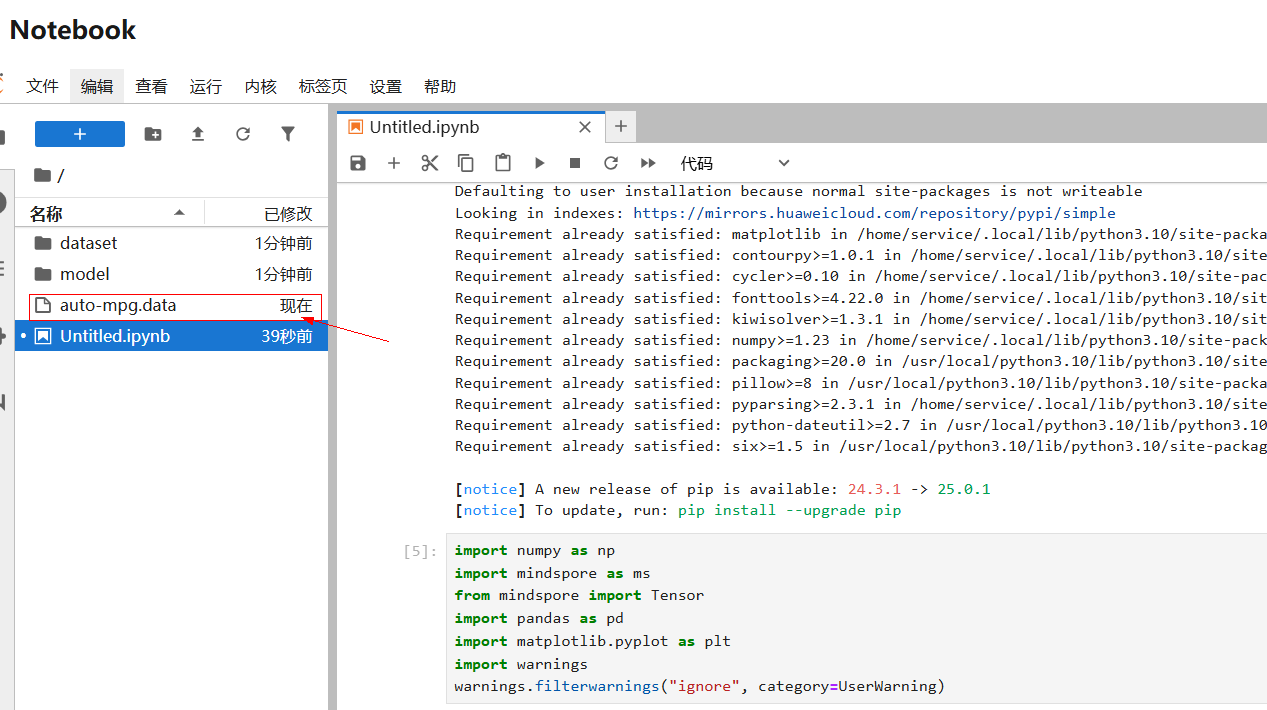The height and width of the screenshot is (710, 1267).
Task: Save the notebook with the disk icon
Action: pos(358,163)
